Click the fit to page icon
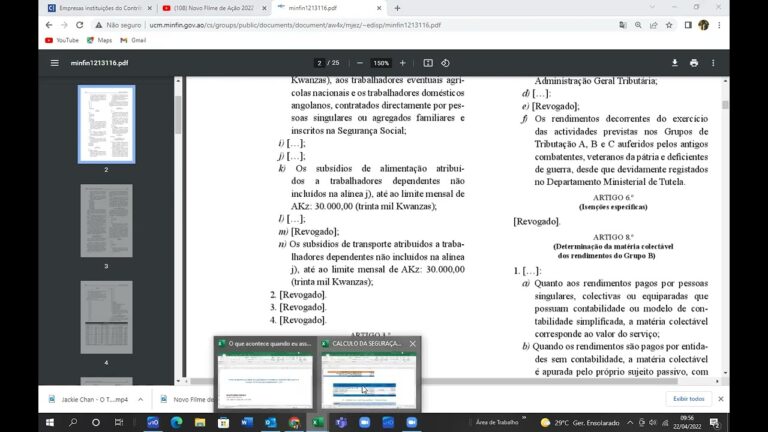 (x=428, y=63)
